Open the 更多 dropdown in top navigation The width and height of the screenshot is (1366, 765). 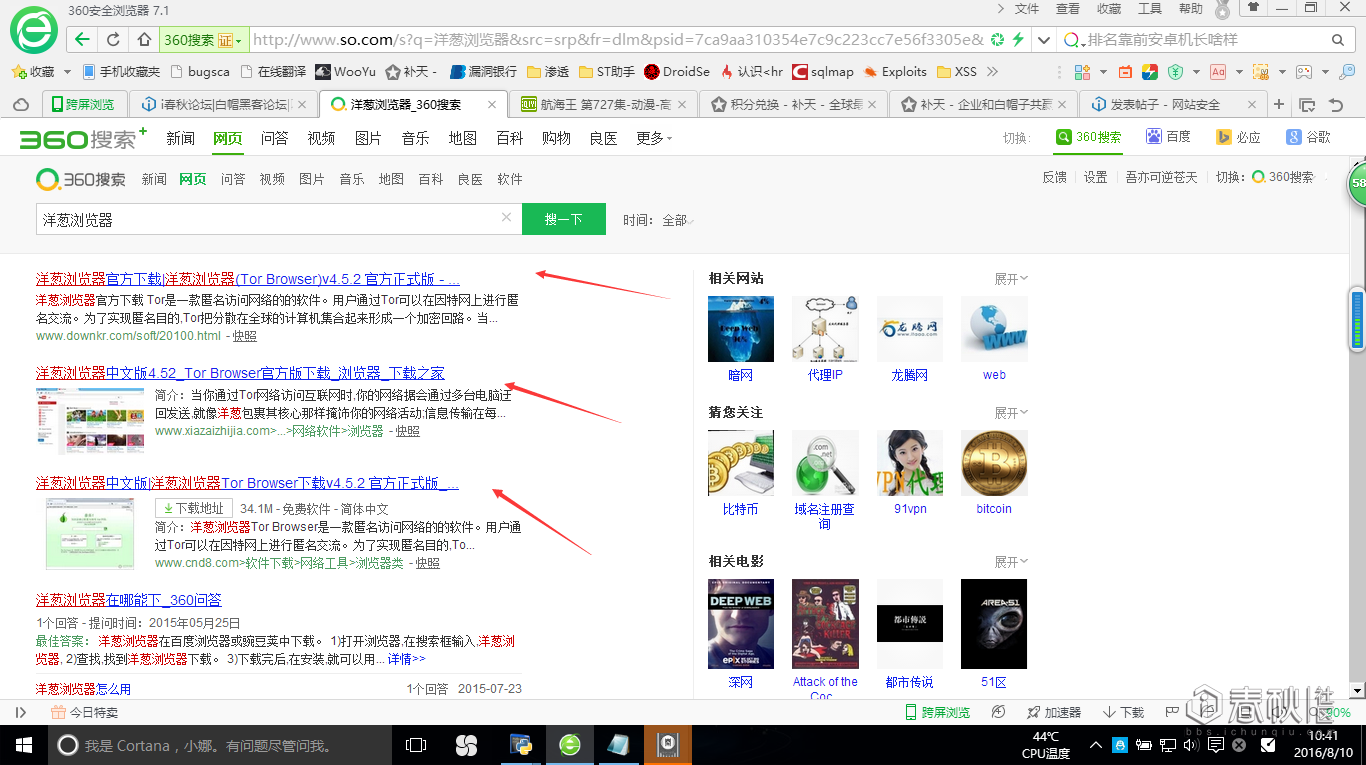coord(654,138)
